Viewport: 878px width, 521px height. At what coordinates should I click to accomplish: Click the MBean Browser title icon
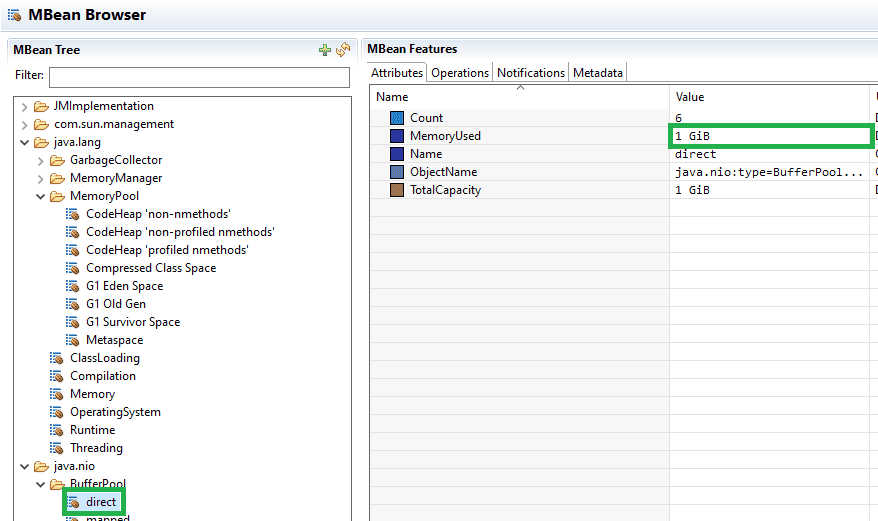[15, 15]
